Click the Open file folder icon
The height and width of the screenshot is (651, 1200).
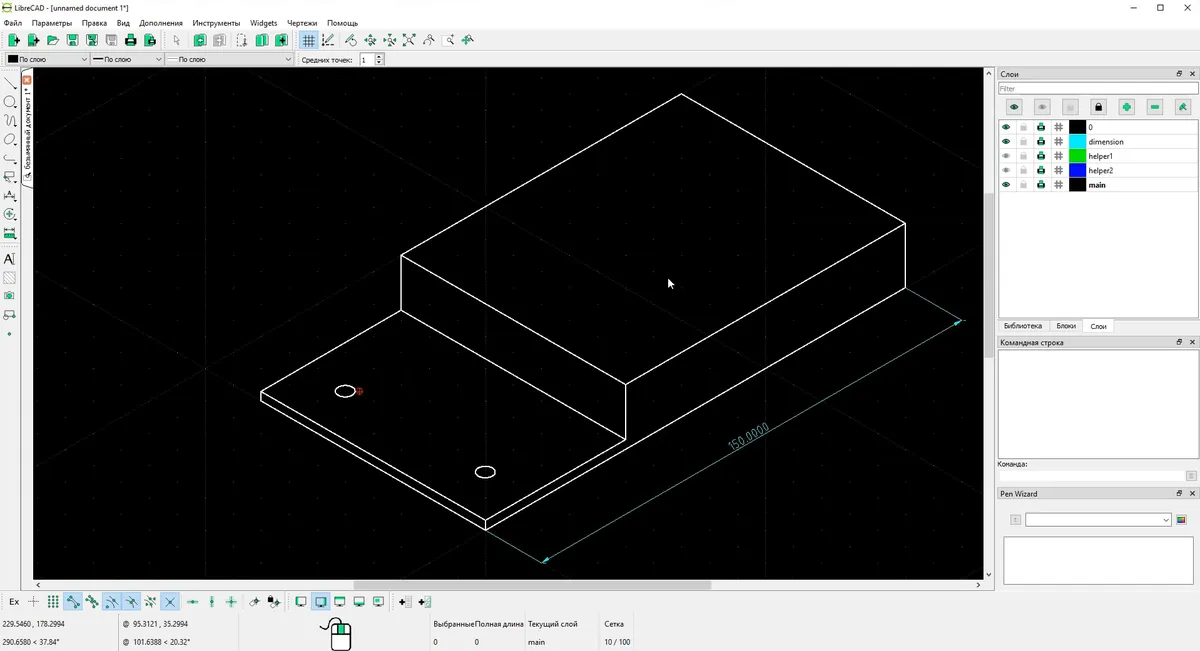tap(52, 41)
